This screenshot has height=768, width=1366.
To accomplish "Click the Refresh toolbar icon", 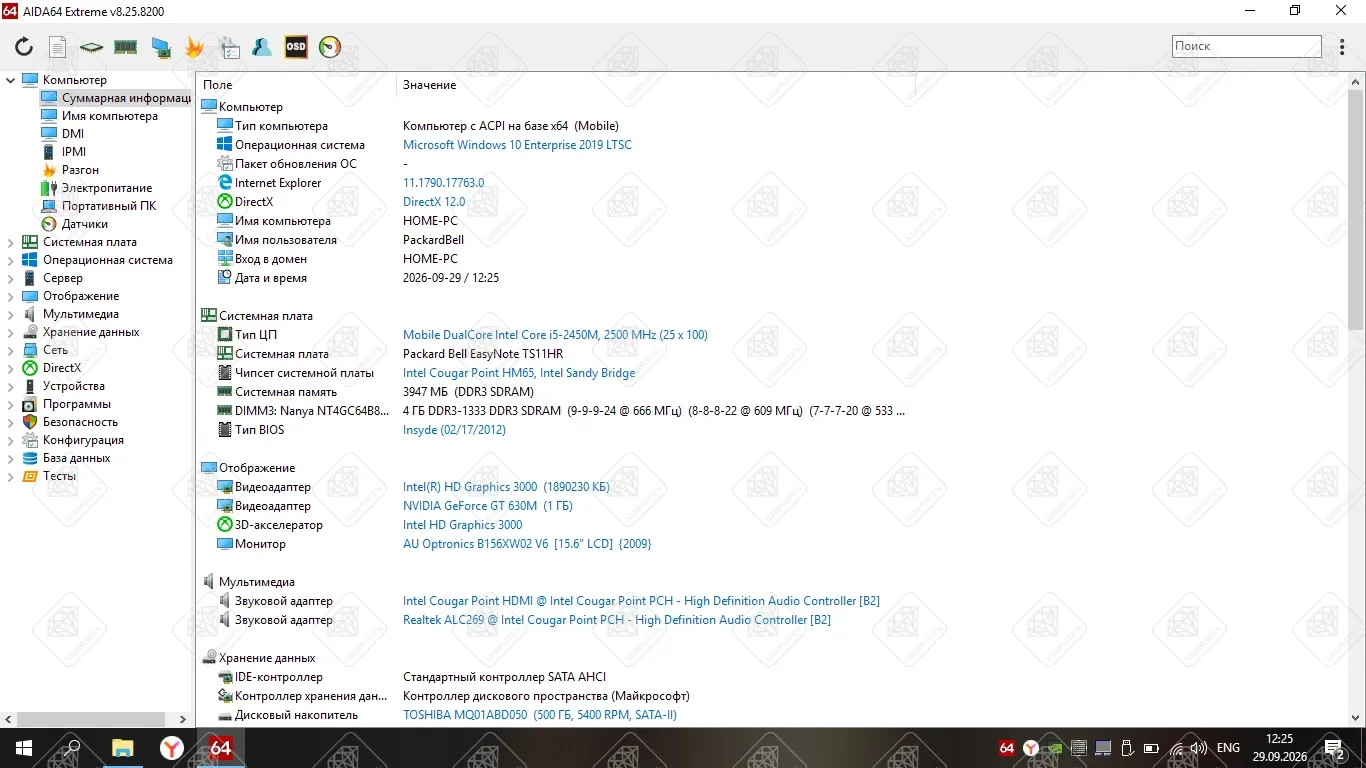I will 24,47.
